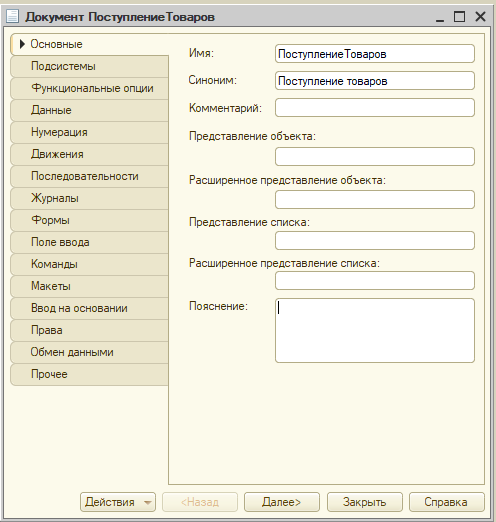
Task: Go to the Нумерация tab
Action: coord(89,132)
